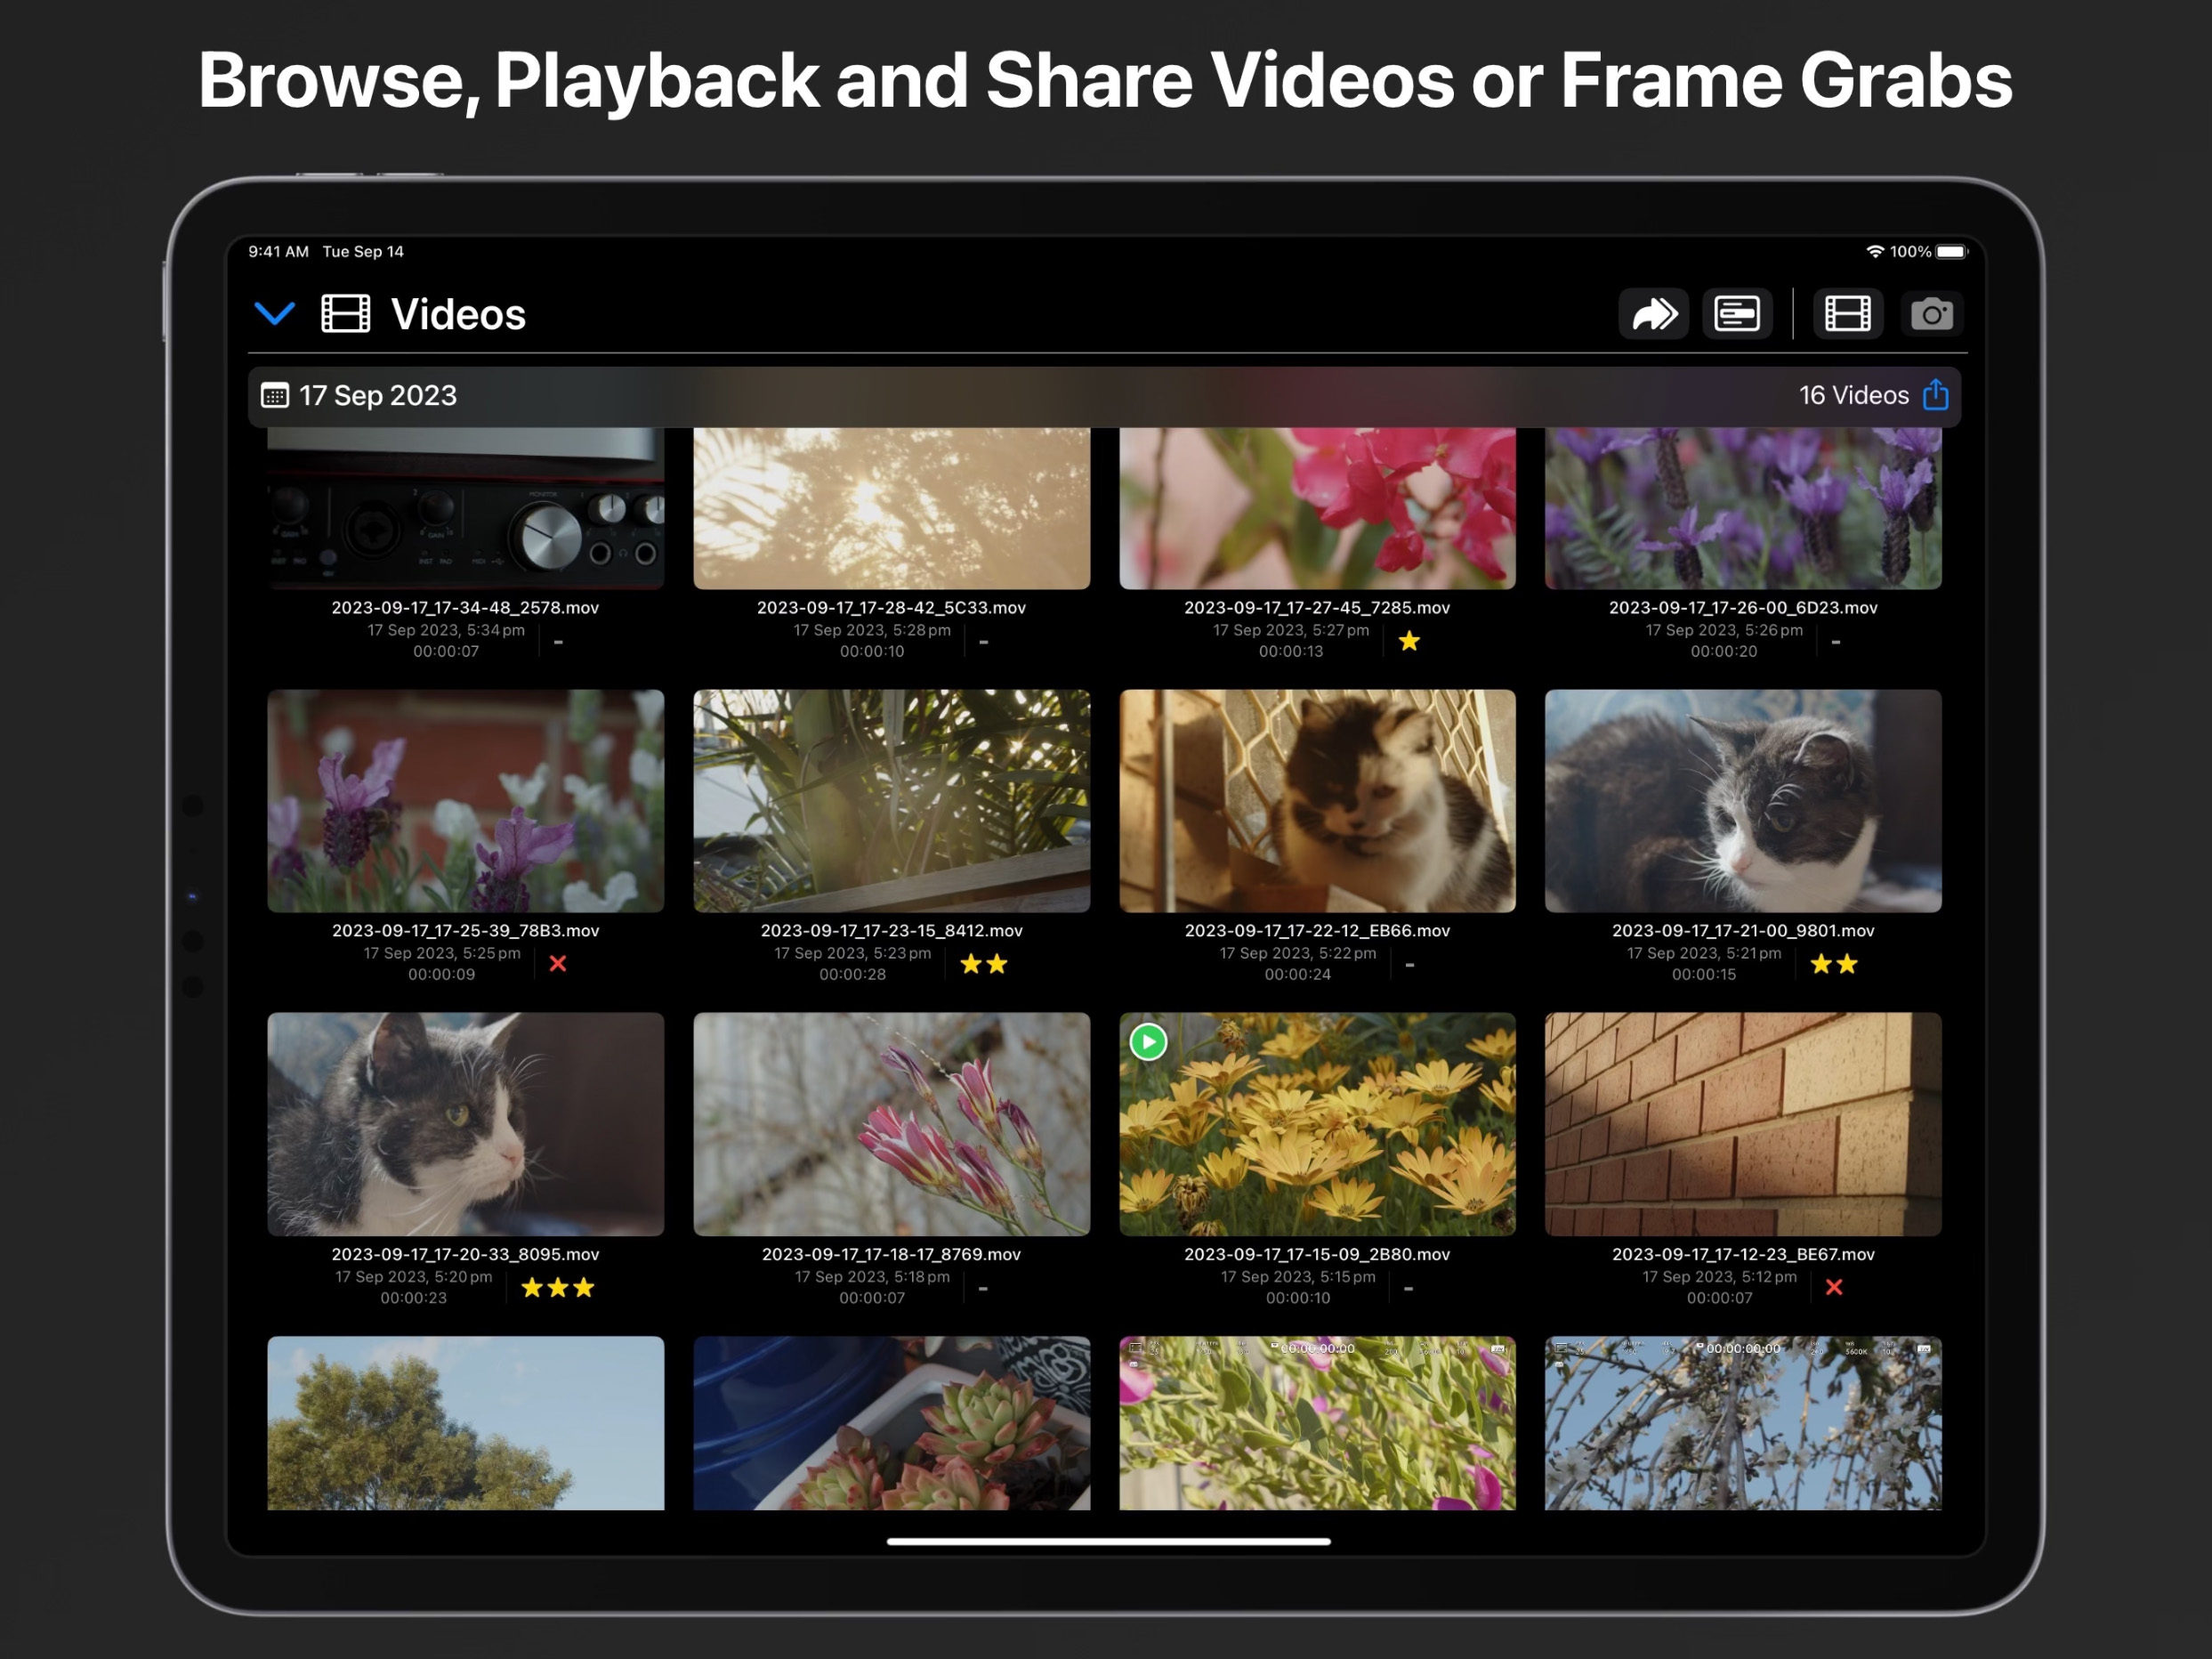Click filename 2023-09-17_17-15-09_2B80.mov
This screenshot has height=1659, width=2212.
1317,1254
